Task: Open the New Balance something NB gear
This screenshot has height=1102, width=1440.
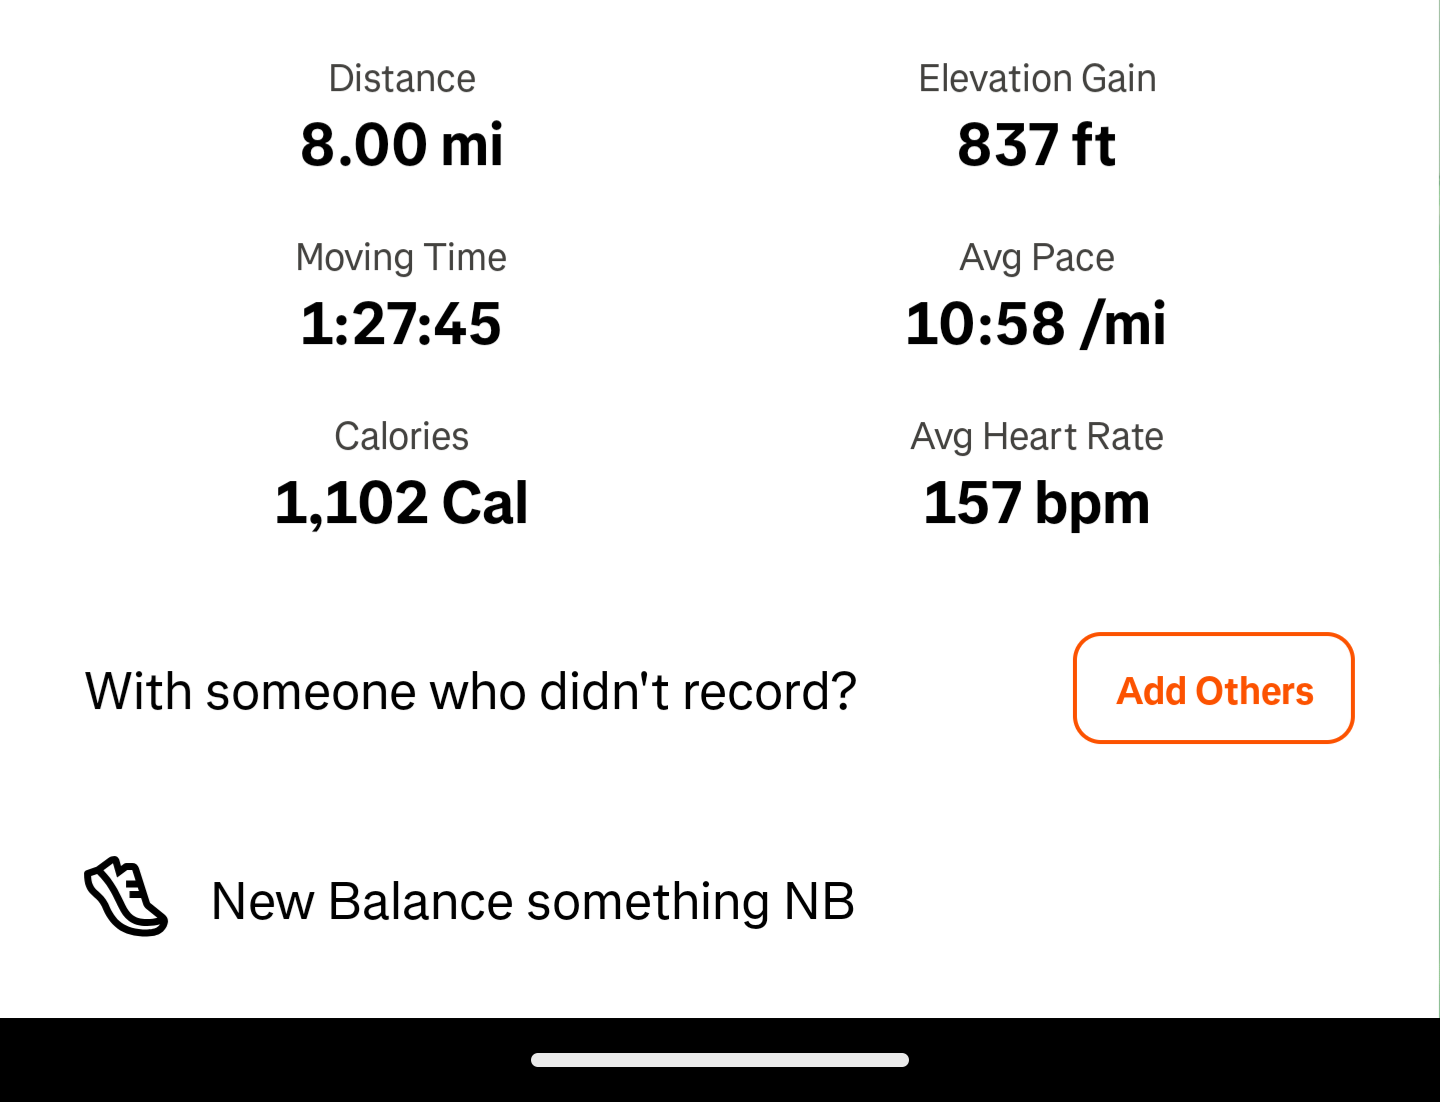Action: (532, 901)
